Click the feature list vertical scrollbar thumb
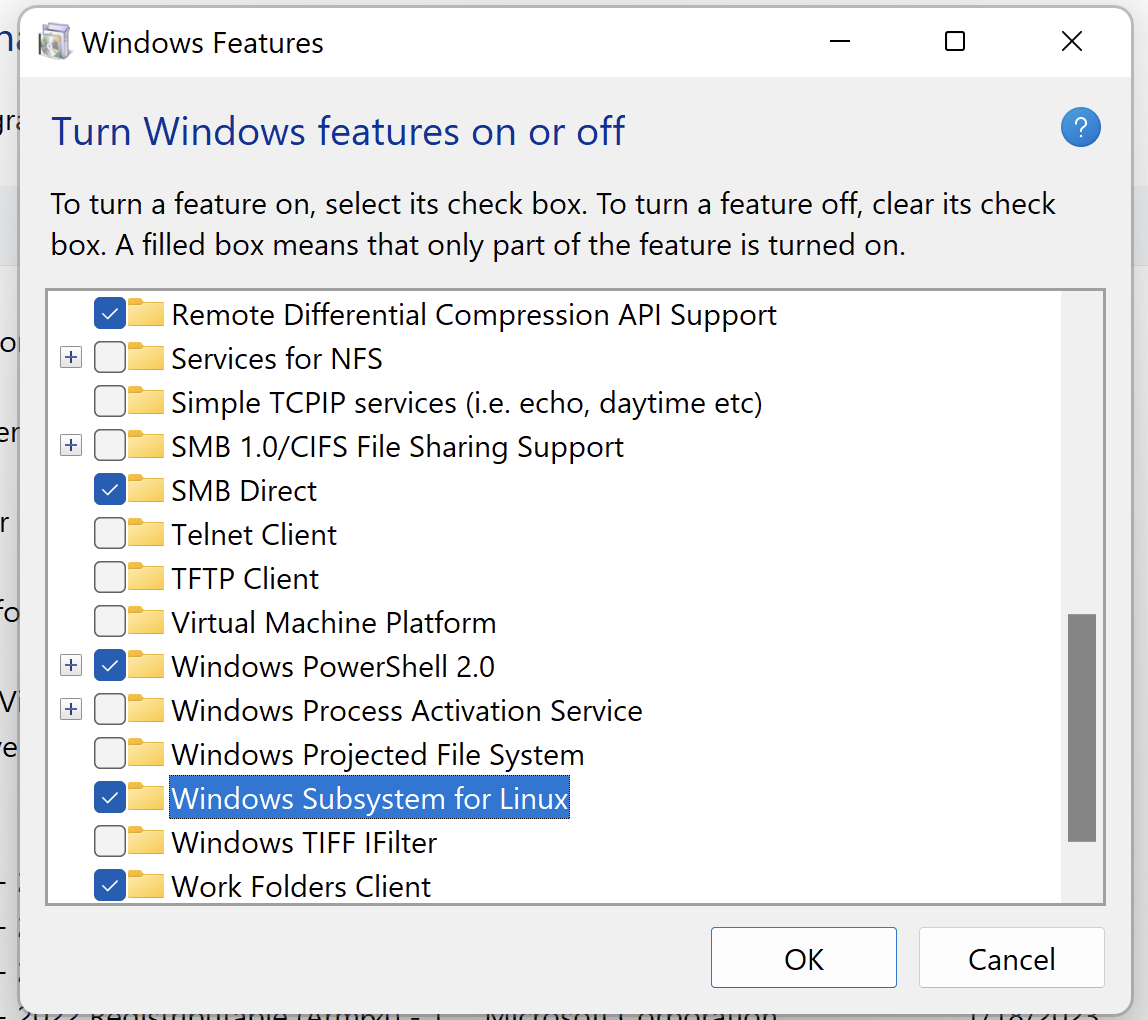 point(1081,727)
